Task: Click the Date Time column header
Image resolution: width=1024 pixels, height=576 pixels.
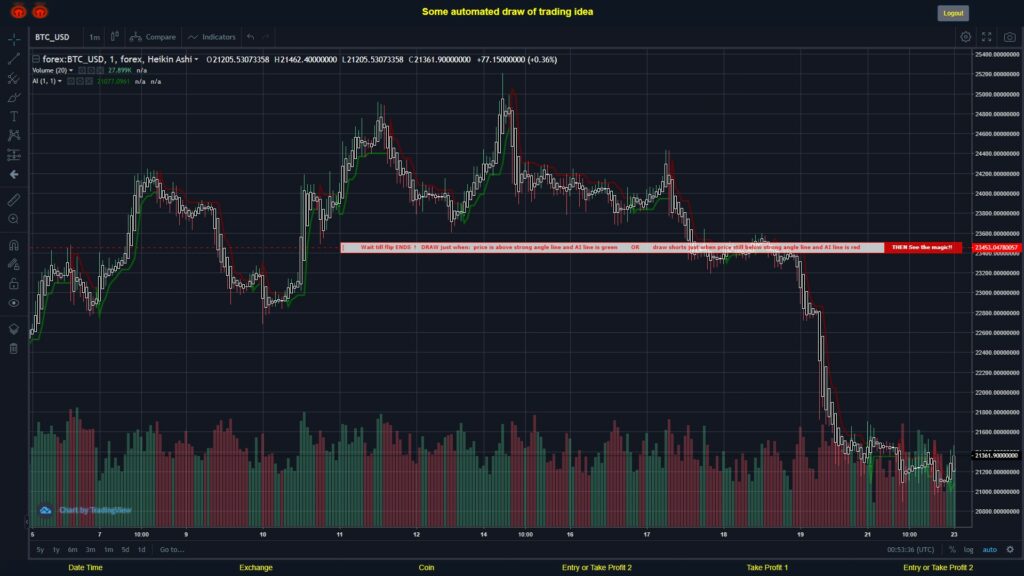Action: pos(86,568)
